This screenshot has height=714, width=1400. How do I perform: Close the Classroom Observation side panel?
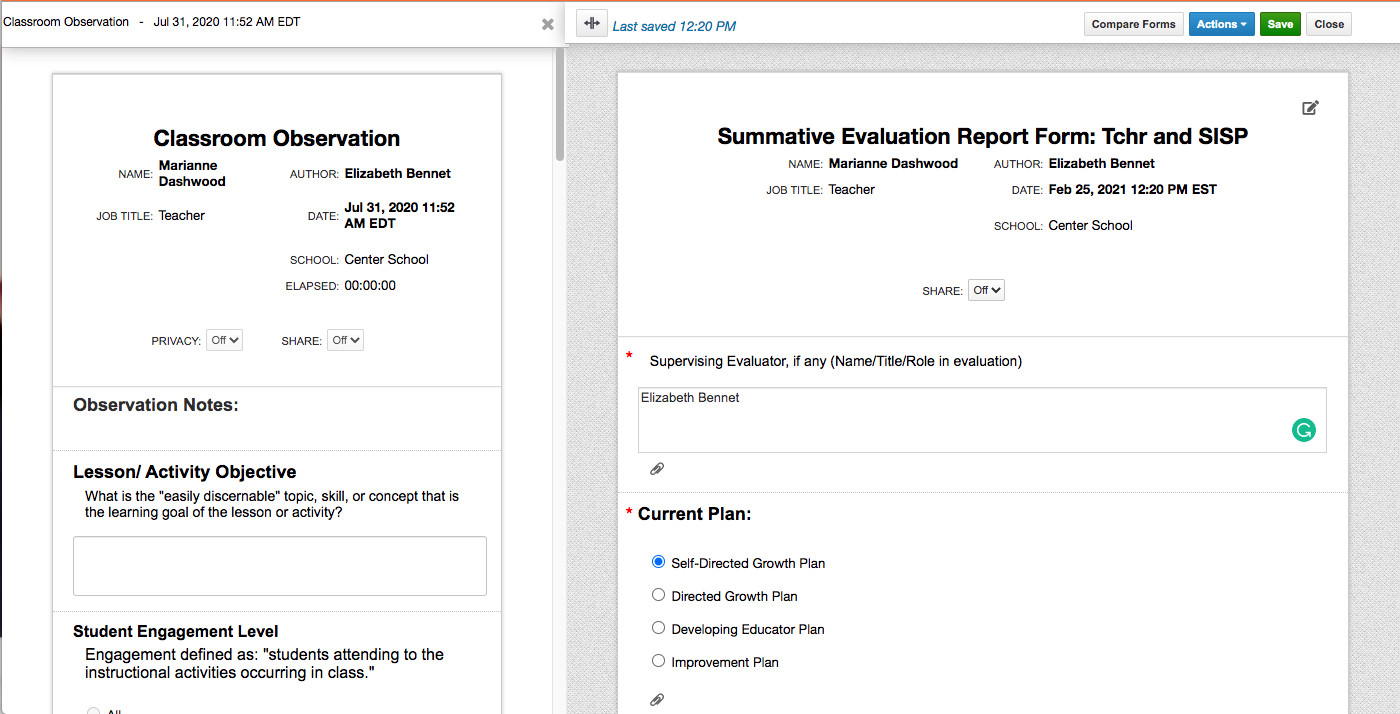[x=547, y=25]
